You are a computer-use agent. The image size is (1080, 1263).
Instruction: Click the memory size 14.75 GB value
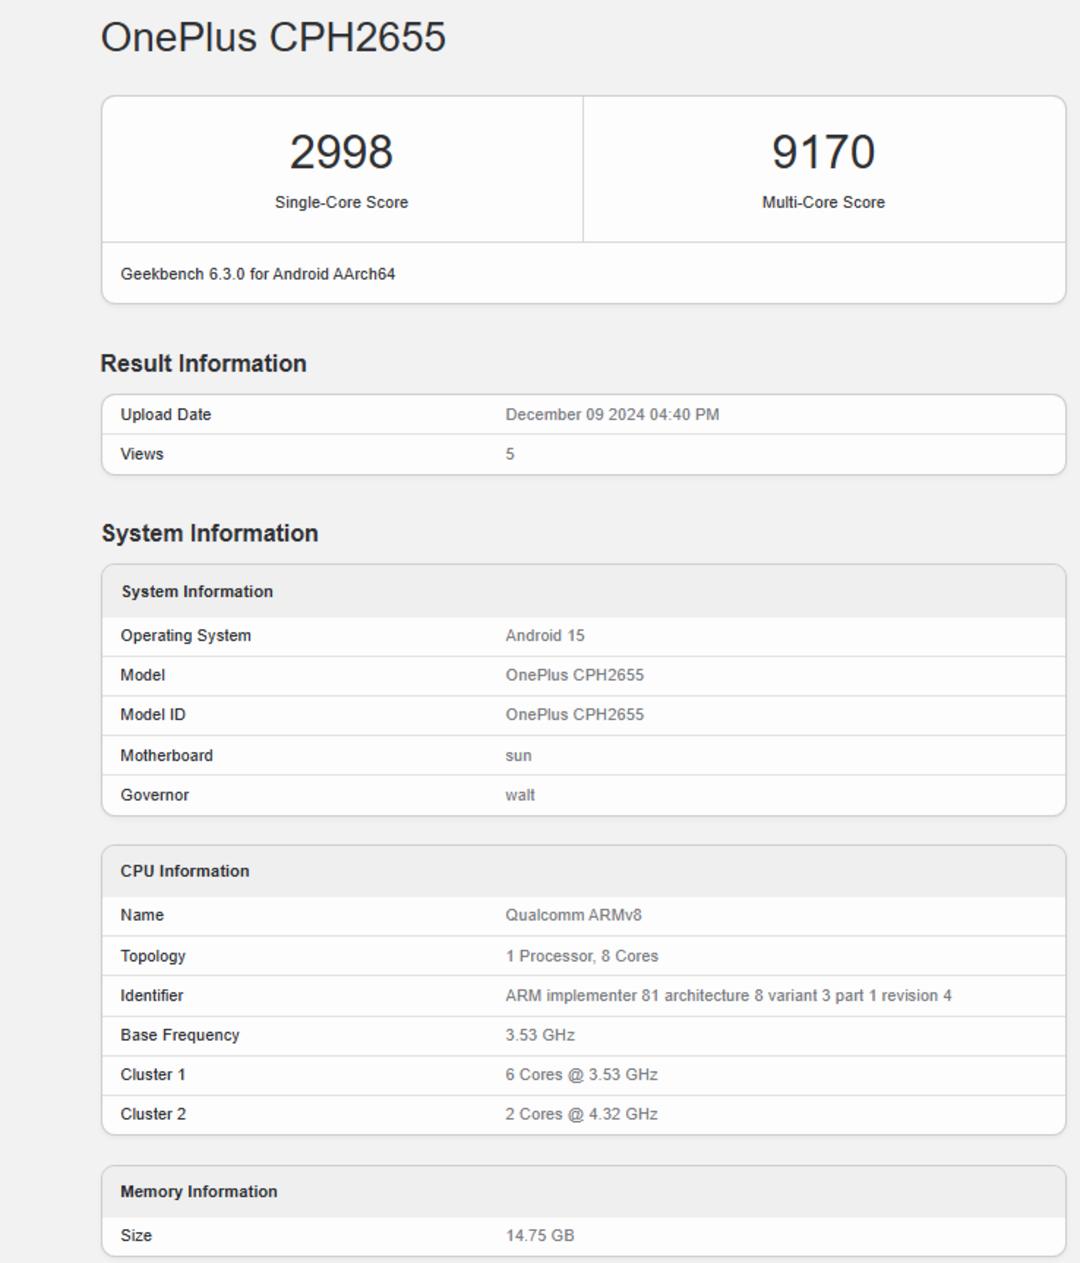(540, 1236)
